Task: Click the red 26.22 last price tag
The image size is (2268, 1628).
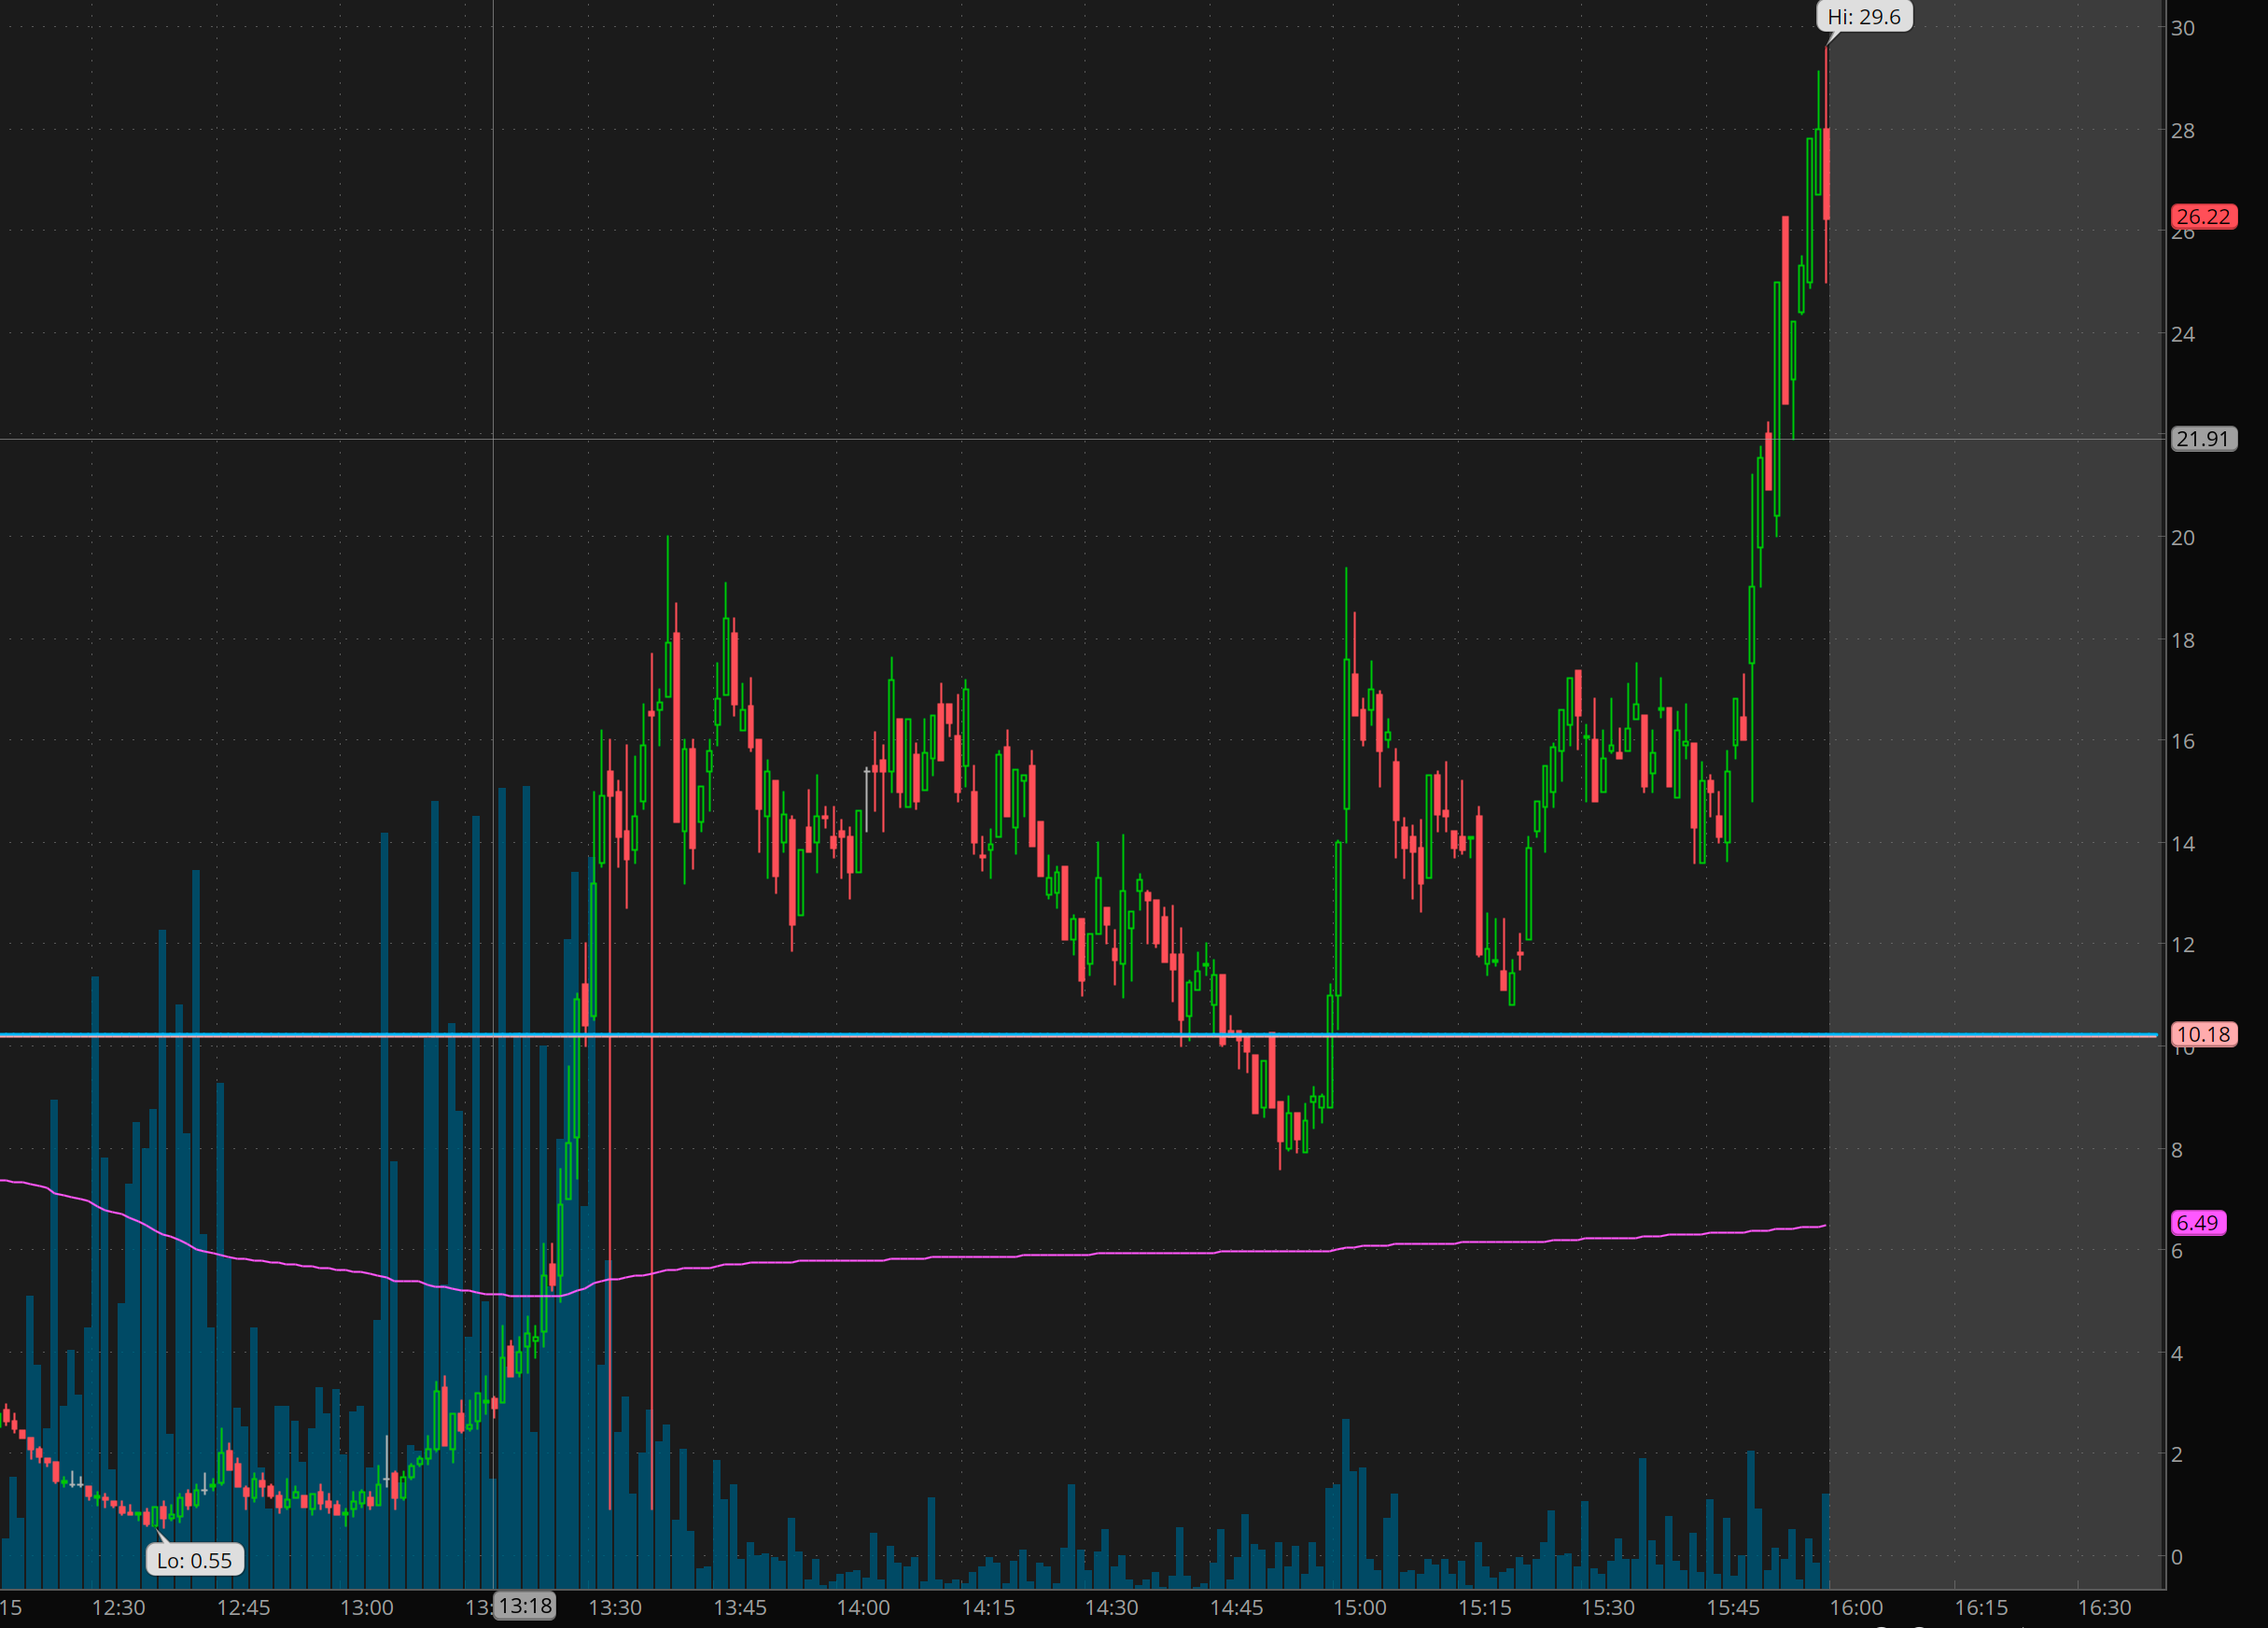Action: point(2203,216)
